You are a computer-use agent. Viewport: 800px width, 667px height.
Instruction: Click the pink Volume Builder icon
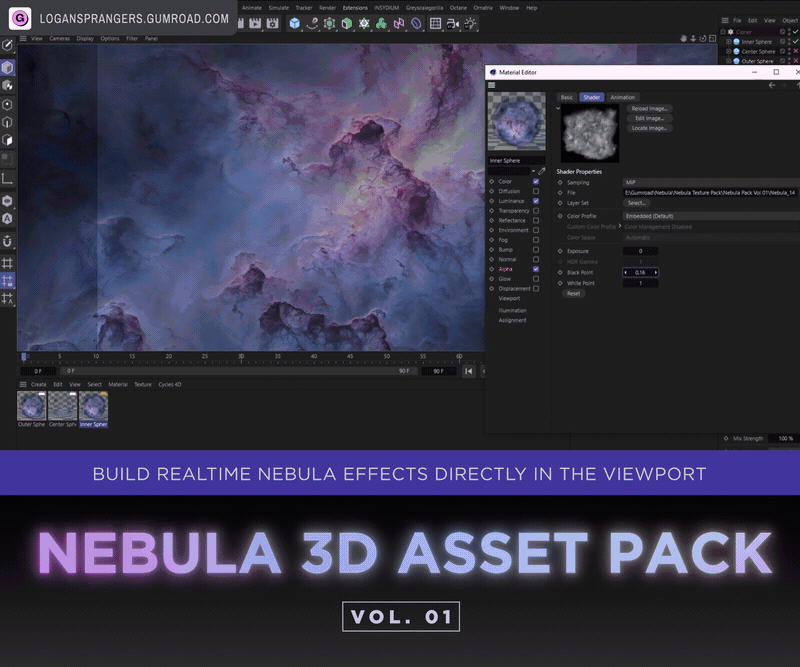click(x=398, y=23)
